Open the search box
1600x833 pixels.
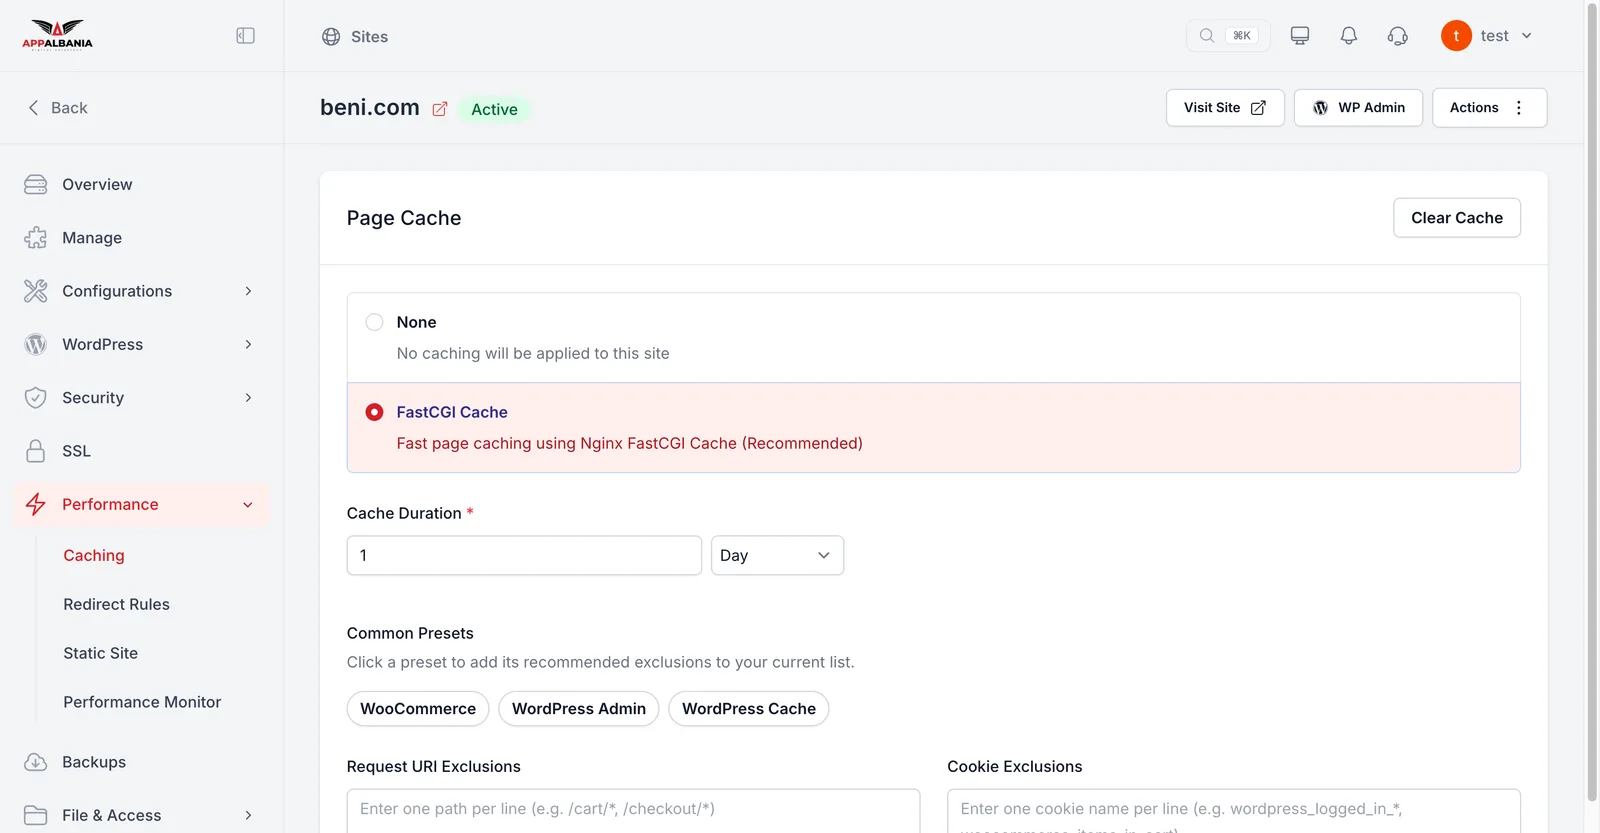click(1228, 36)
